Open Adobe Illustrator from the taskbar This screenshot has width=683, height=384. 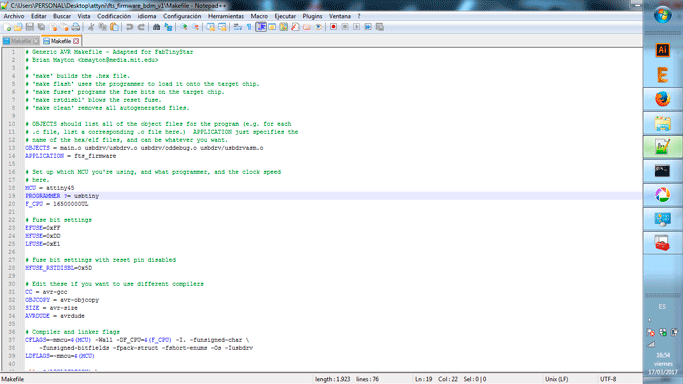[x=663, y=50]
